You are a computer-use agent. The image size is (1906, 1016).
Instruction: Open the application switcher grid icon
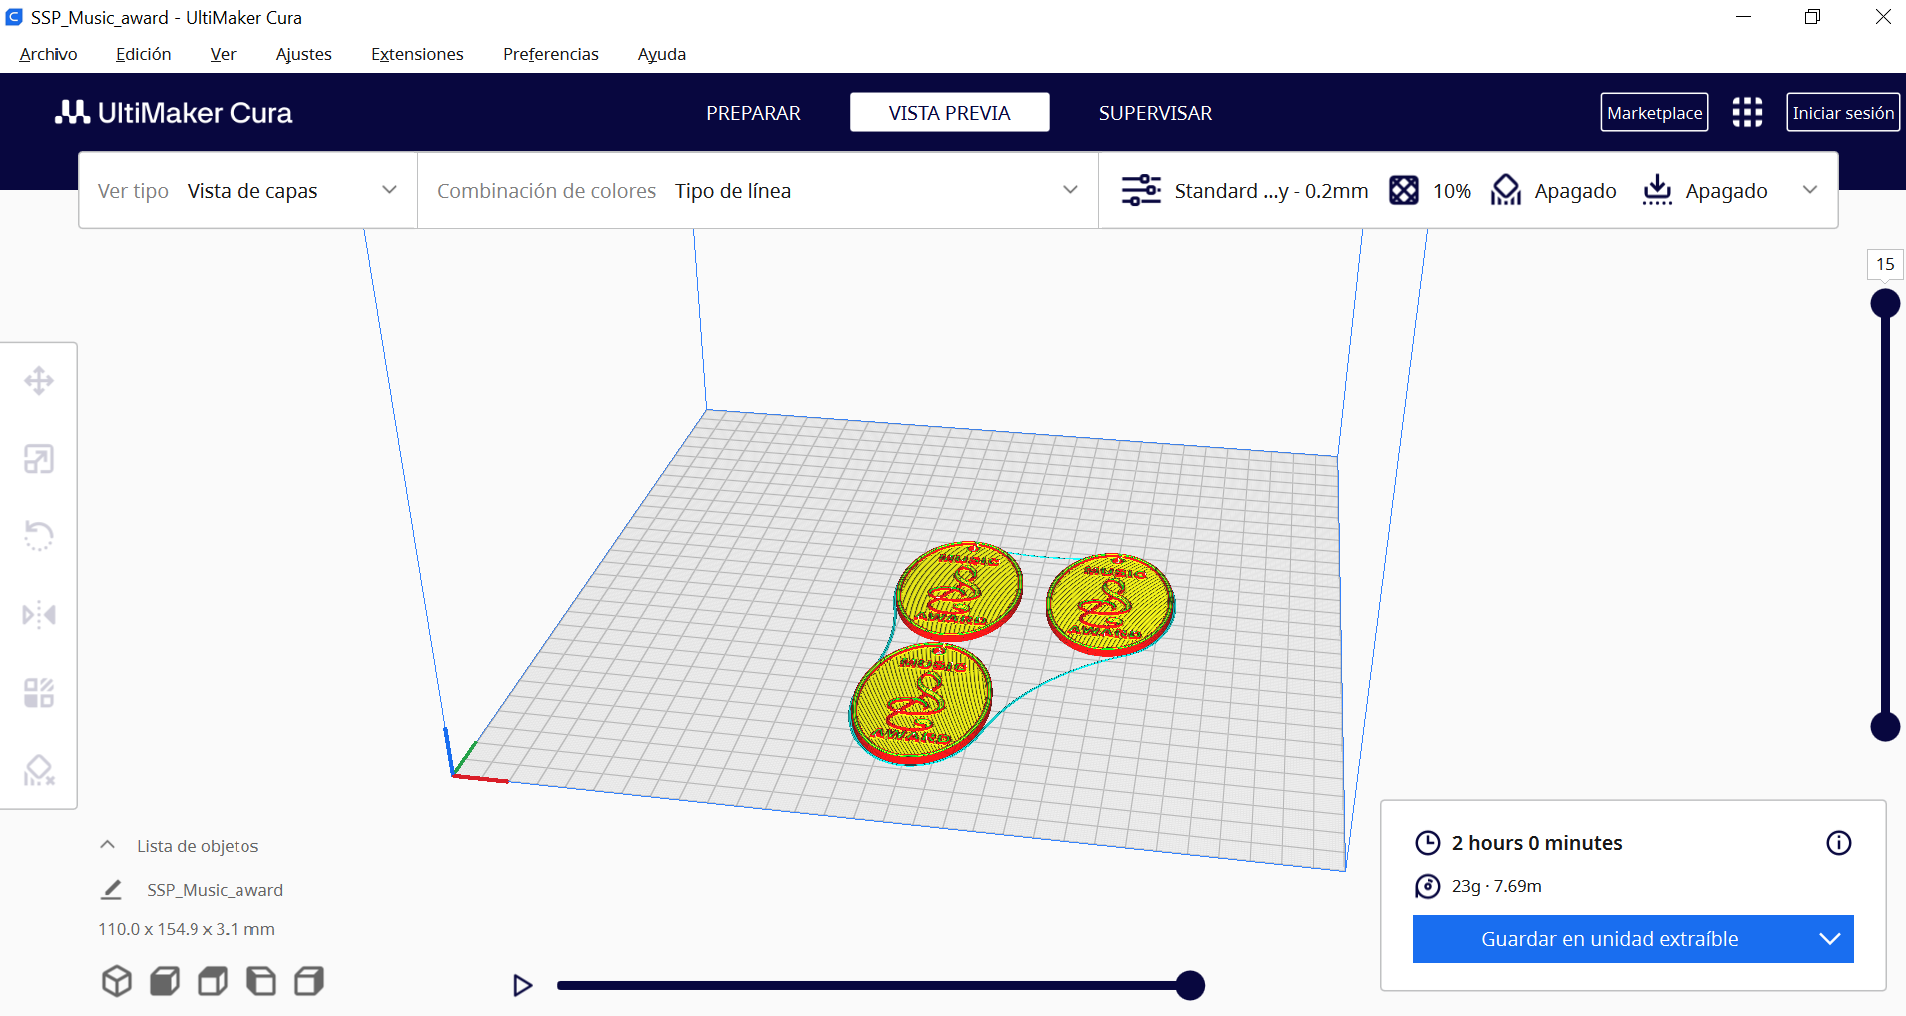1747,113
